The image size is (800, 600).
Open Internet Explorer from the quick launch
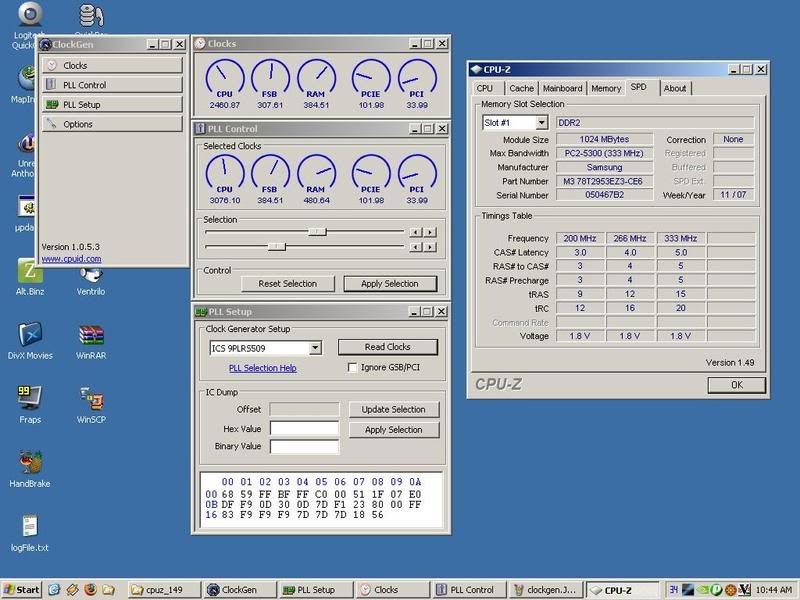pyautogui.click(x=54, y=590)
